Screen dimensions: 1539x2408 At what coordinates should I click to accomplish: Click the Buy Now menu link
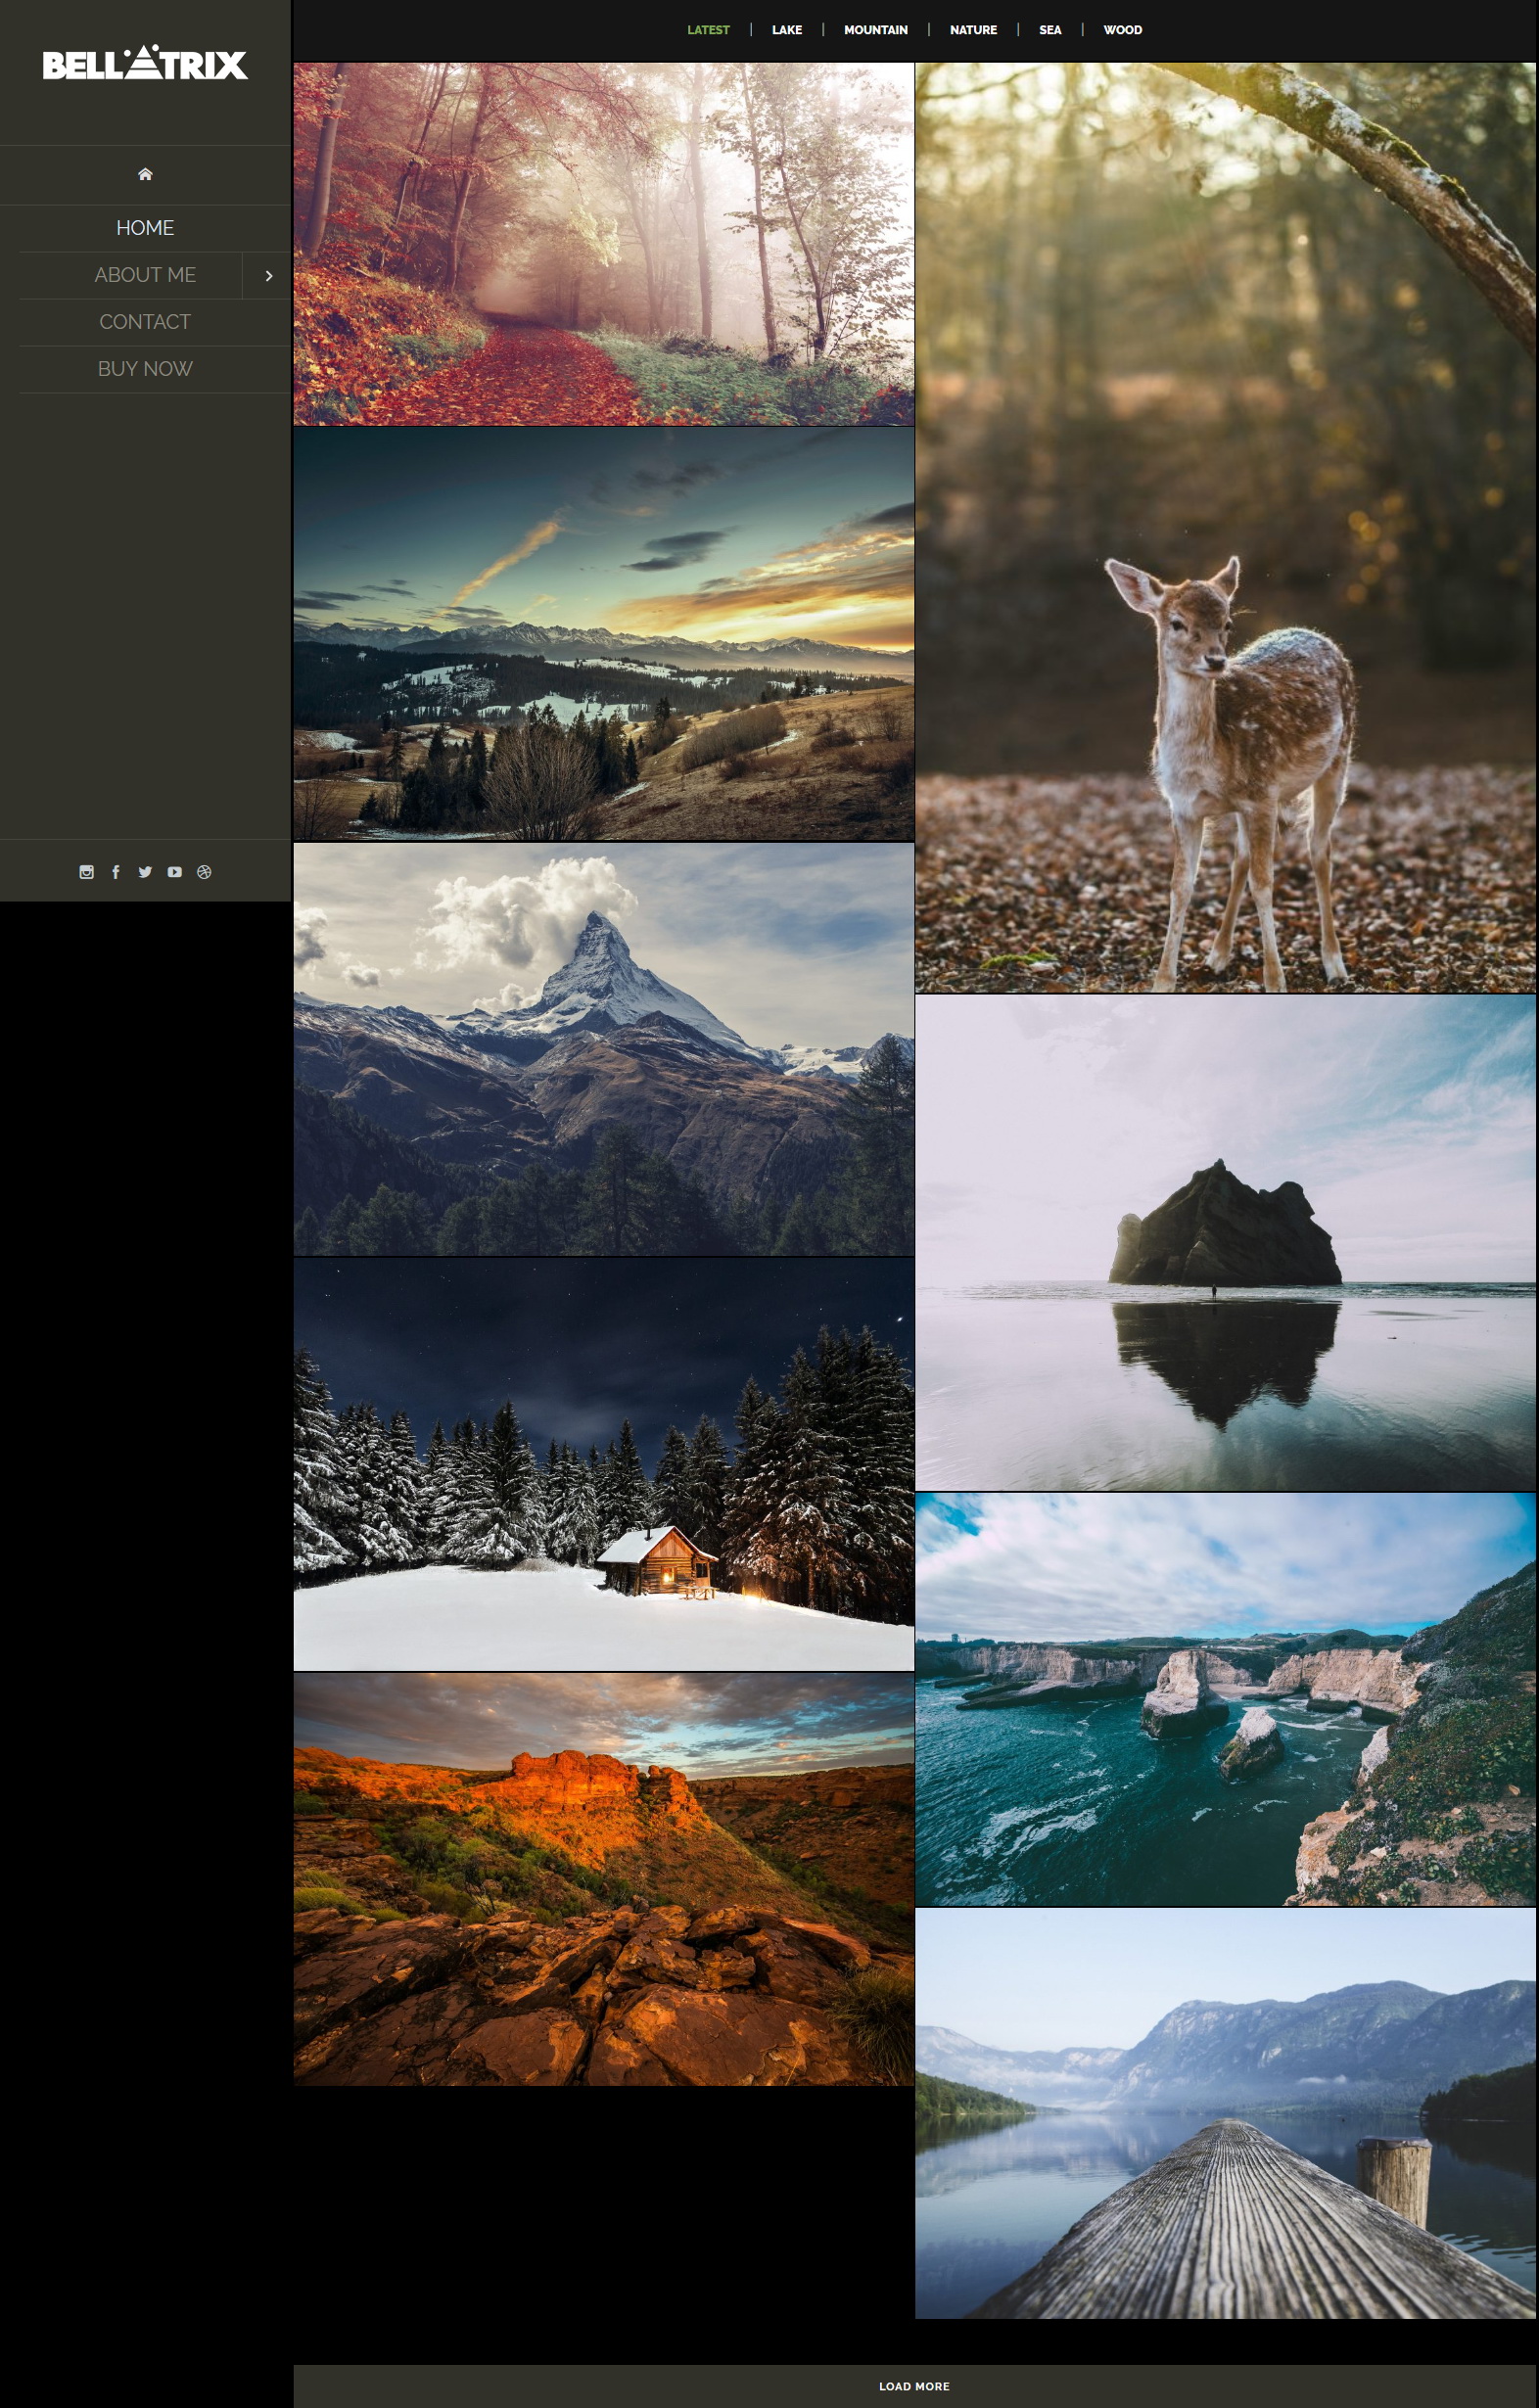(145, 369)
